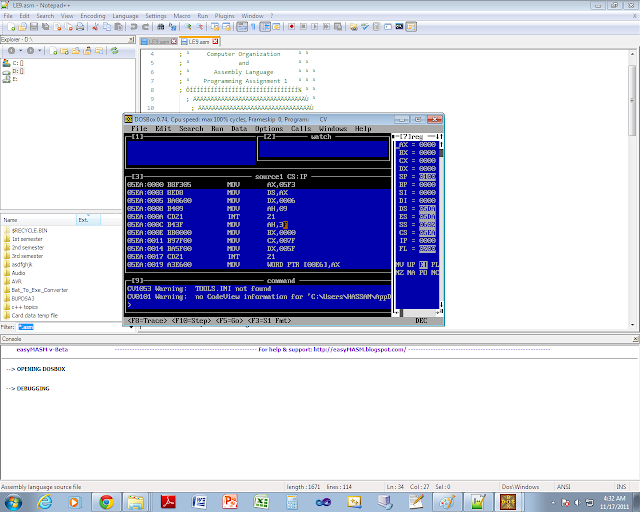Viewport: 640px width, 512px height.
Task: Sort file list by Name column
Action: tap(38, 220)
